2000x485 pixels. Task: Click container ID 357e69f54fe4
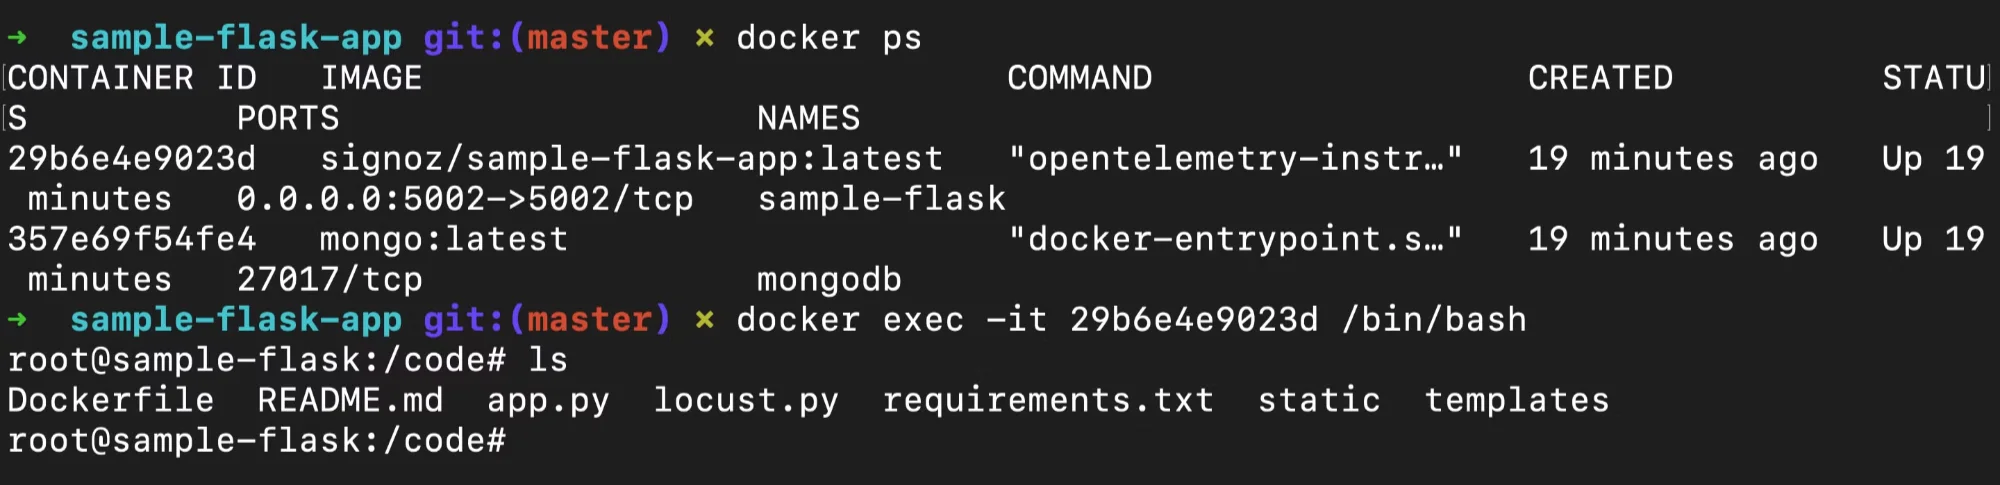[x=132, y=239]
